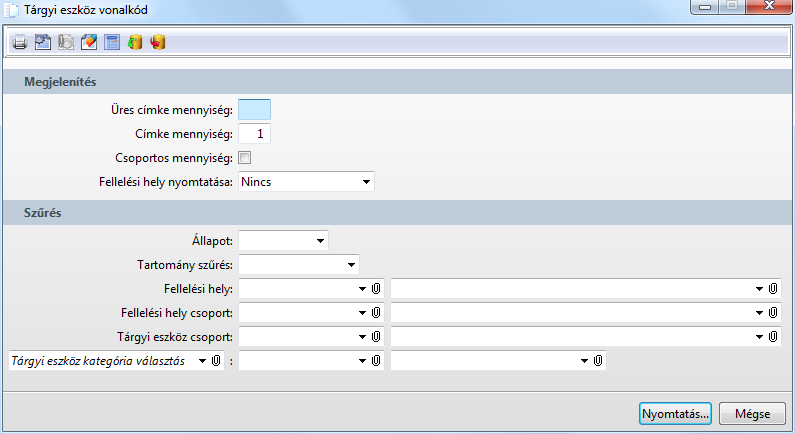795x434 pixels.
Task: Click paperclip of the middle category value field
Action: point(376,360)
